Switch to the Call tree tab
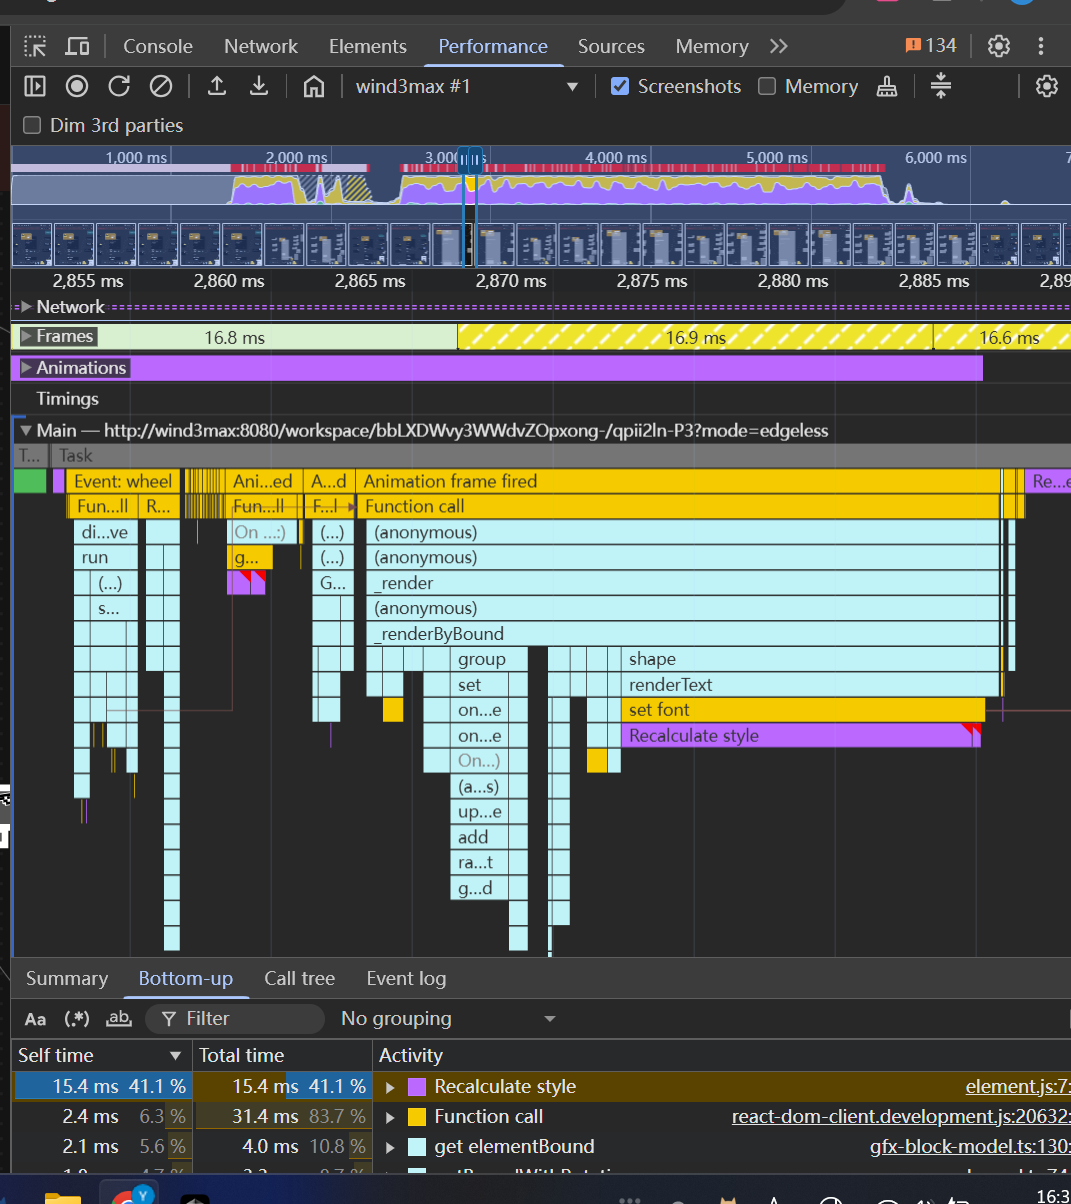The width and height of the screenshot is (1071, 1204). (299, 978)
